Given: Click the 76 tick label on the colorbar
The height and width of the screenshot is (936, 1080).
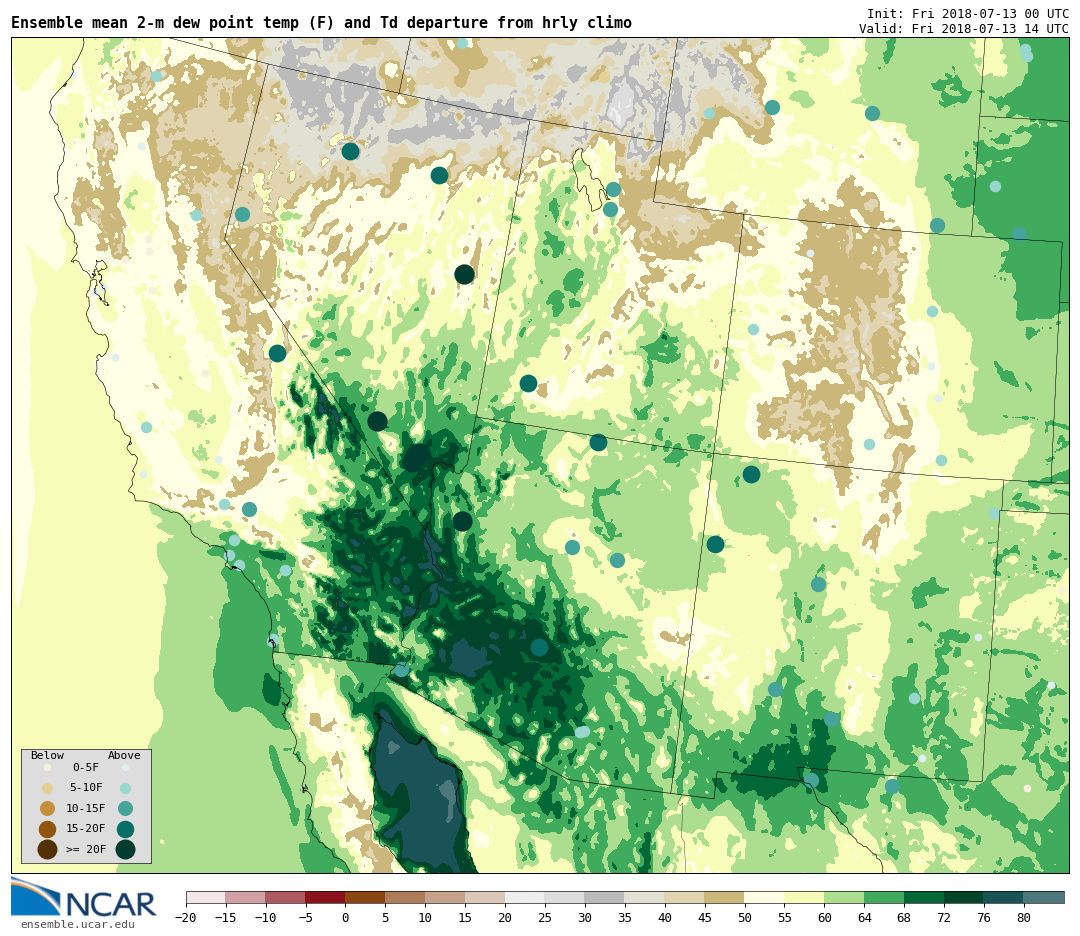Looking at the screenshot, I should coord(984,917).
